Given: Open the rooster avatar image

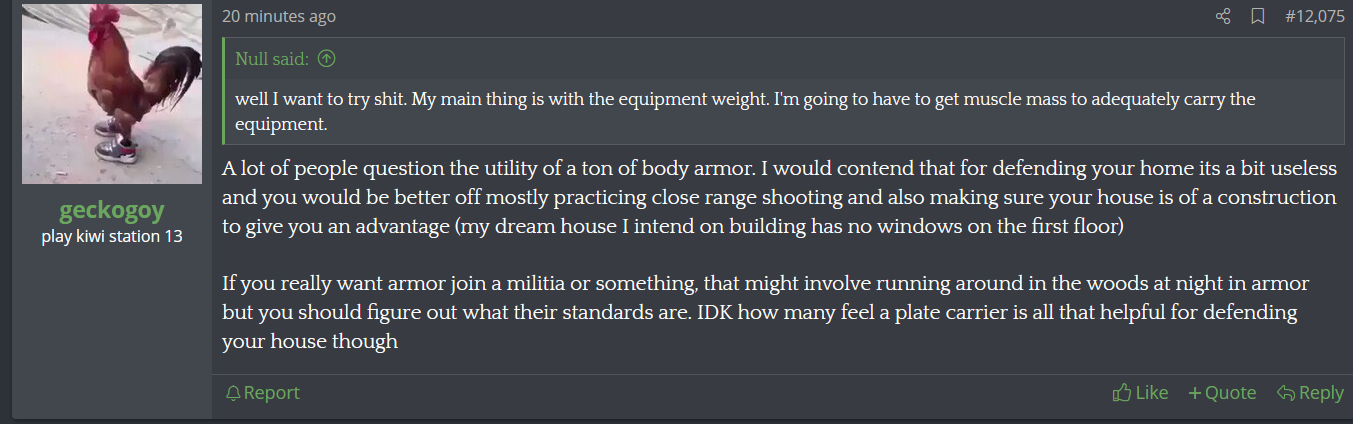Looking at the screenshot, I should tap(112, 94).
